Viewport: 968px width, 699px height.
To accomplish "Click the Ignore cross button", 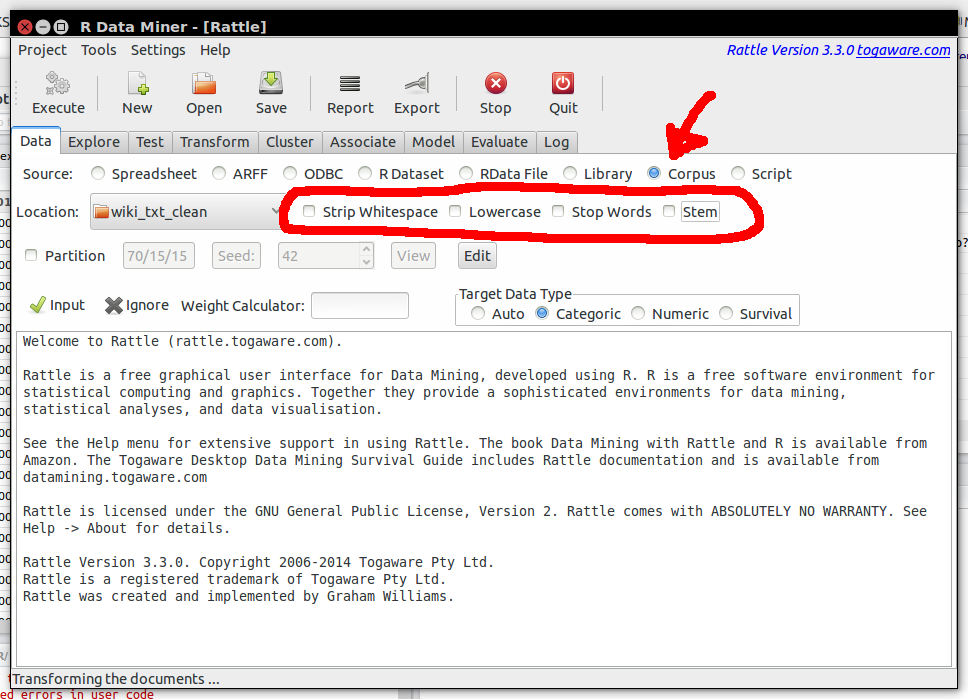I will pos(137,305).
